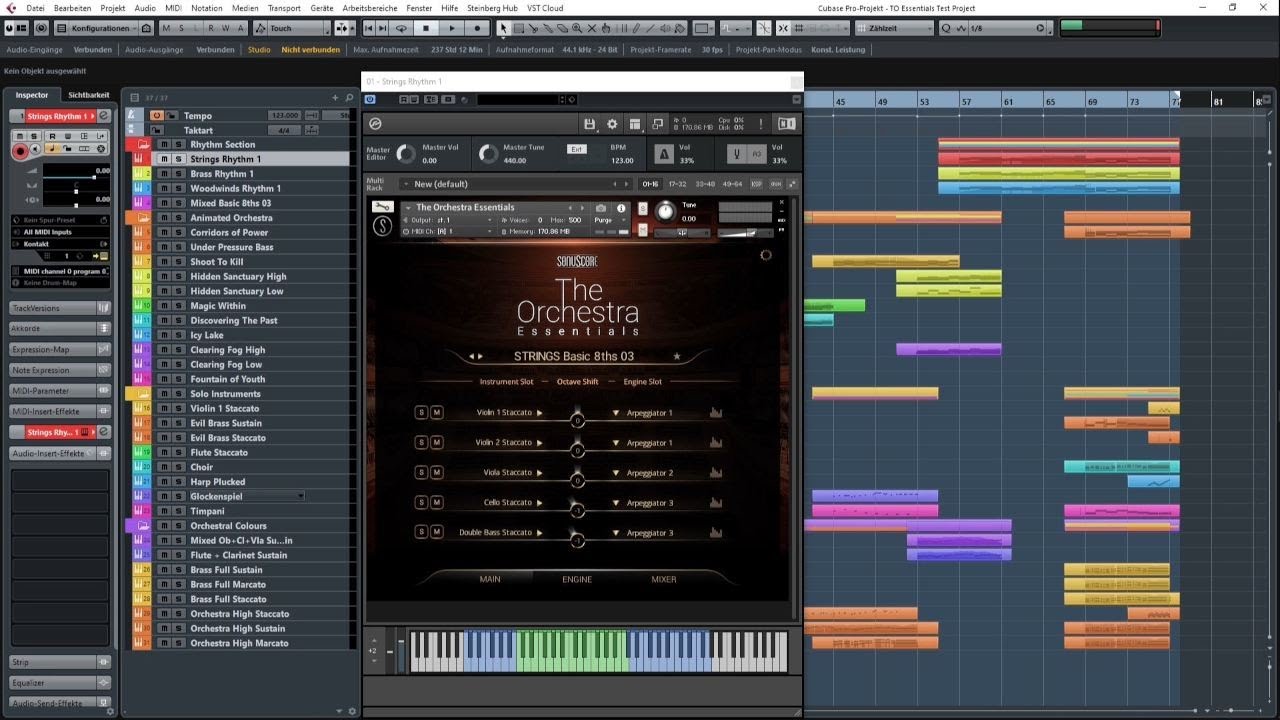Select the Glue tool
Screen dimensions: 1280x720
pos(562,28)
